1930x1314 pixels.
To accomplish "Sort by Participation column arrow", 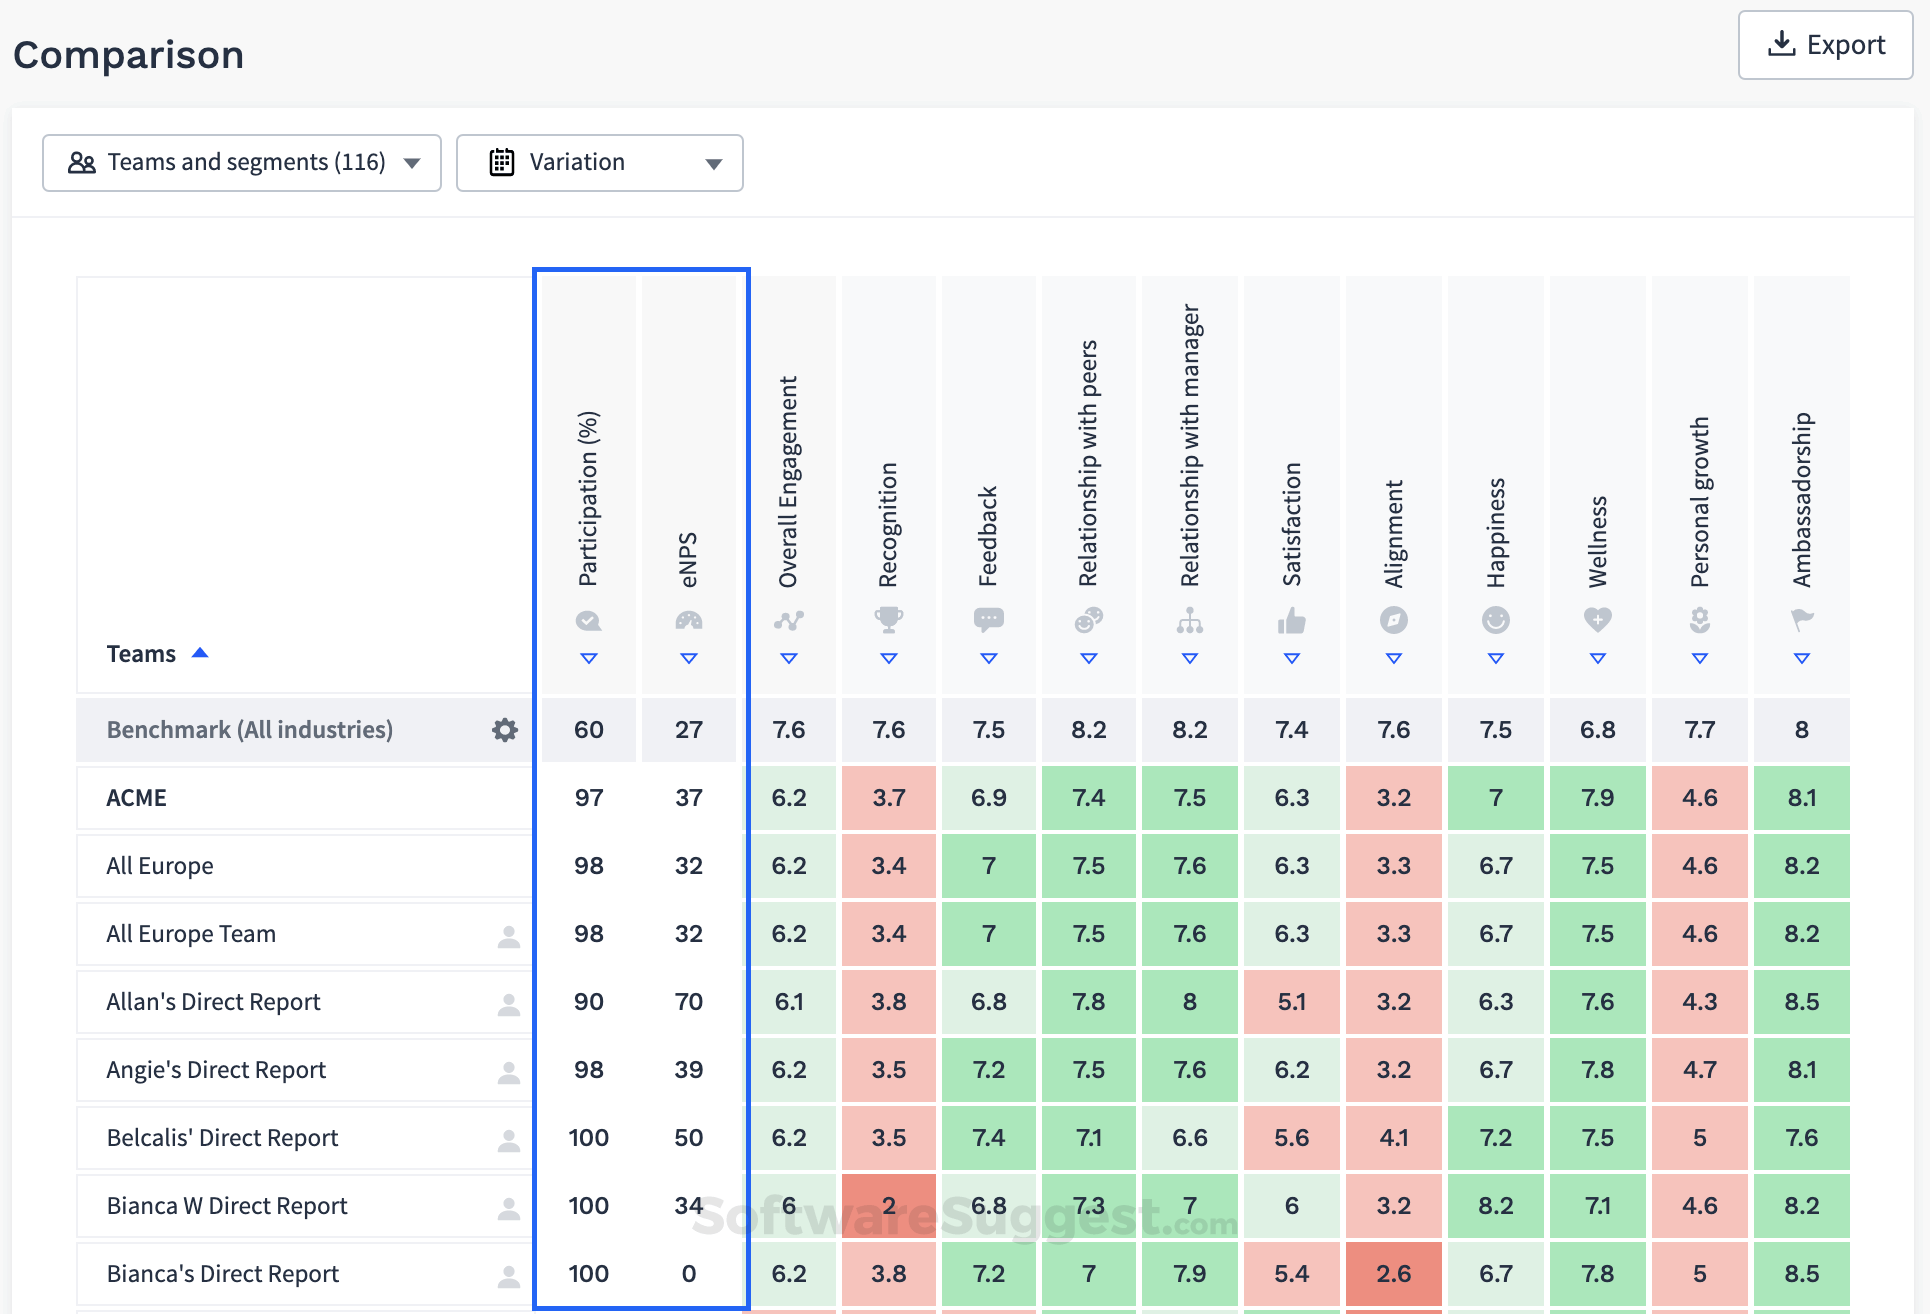I will point(588,658).
